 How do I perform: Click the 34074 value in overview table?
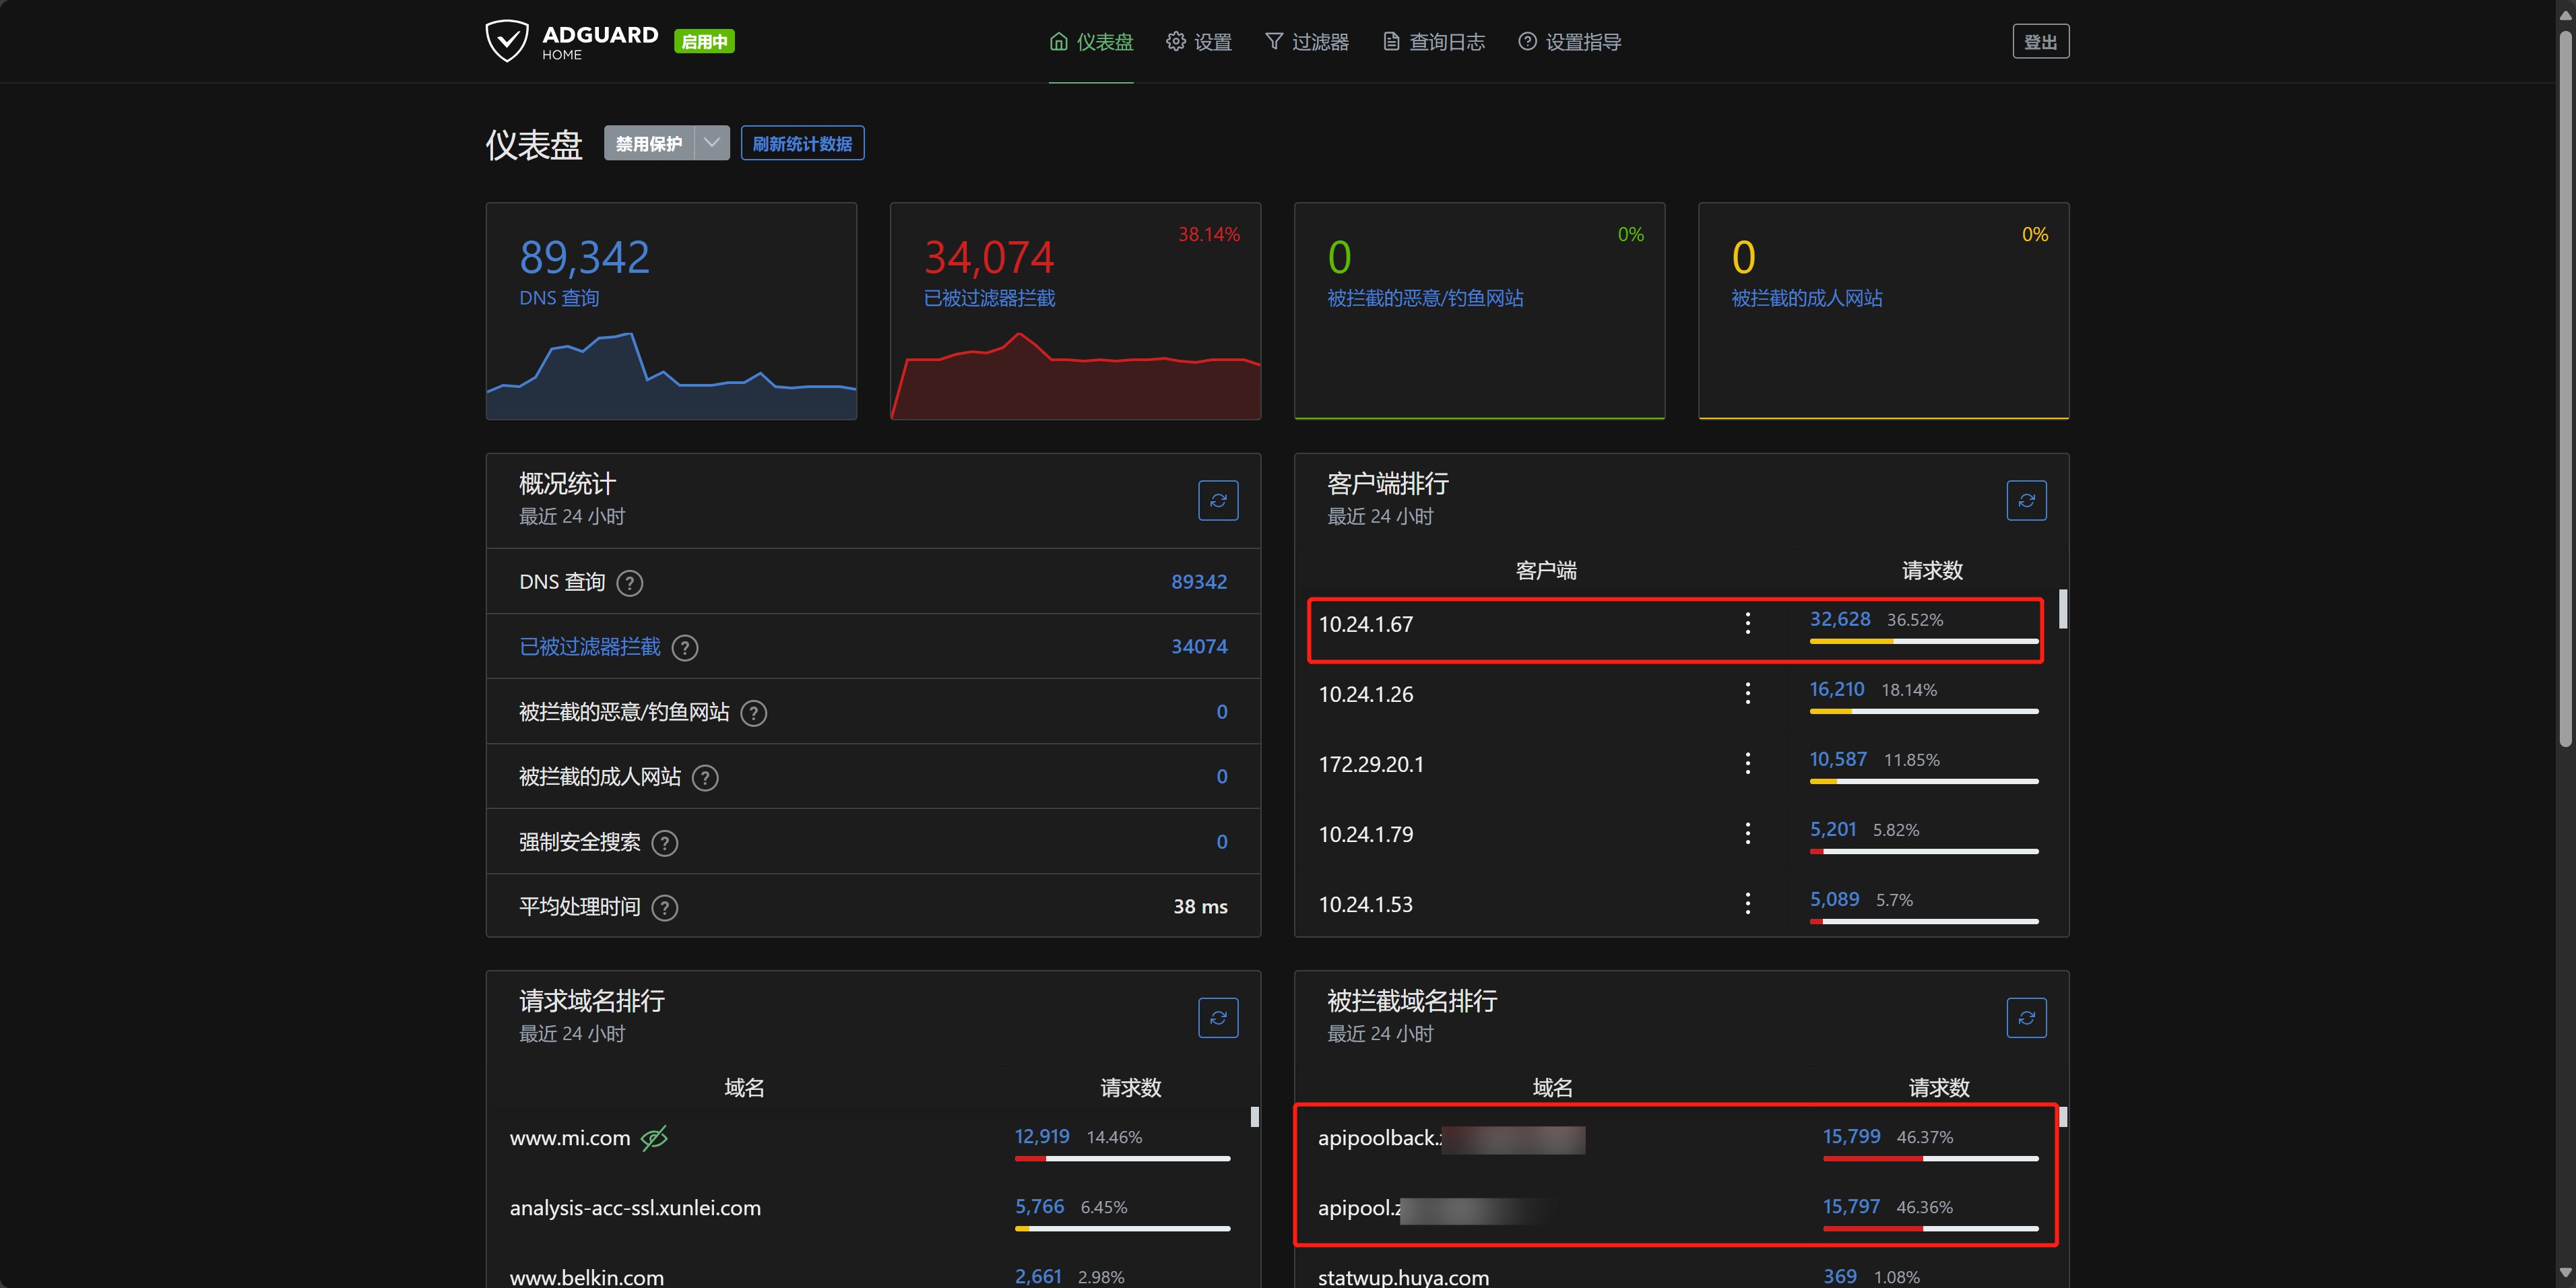point(1199,647)
